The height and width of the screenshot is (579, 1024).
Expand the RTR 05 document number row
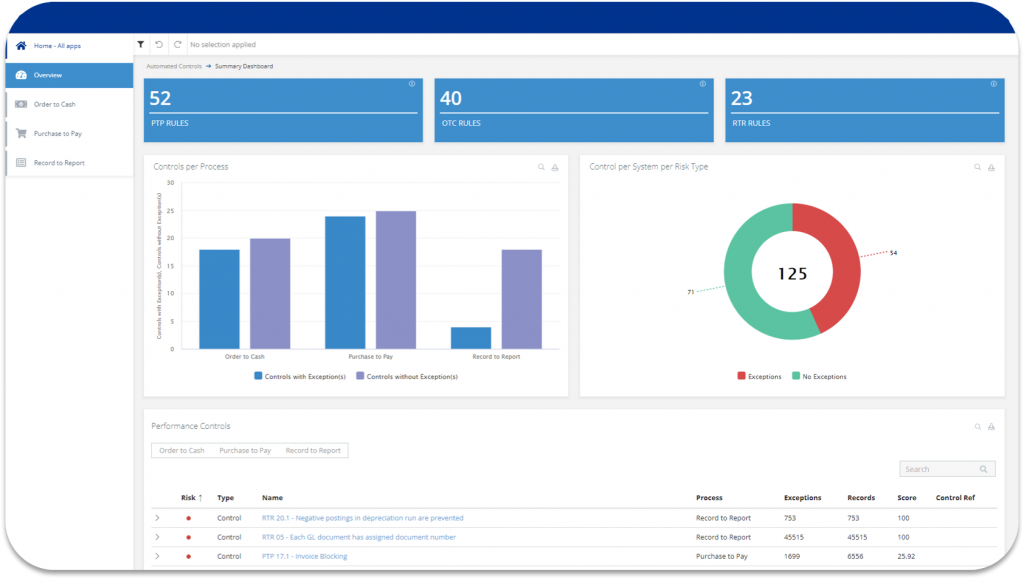(x=158, y=537)
